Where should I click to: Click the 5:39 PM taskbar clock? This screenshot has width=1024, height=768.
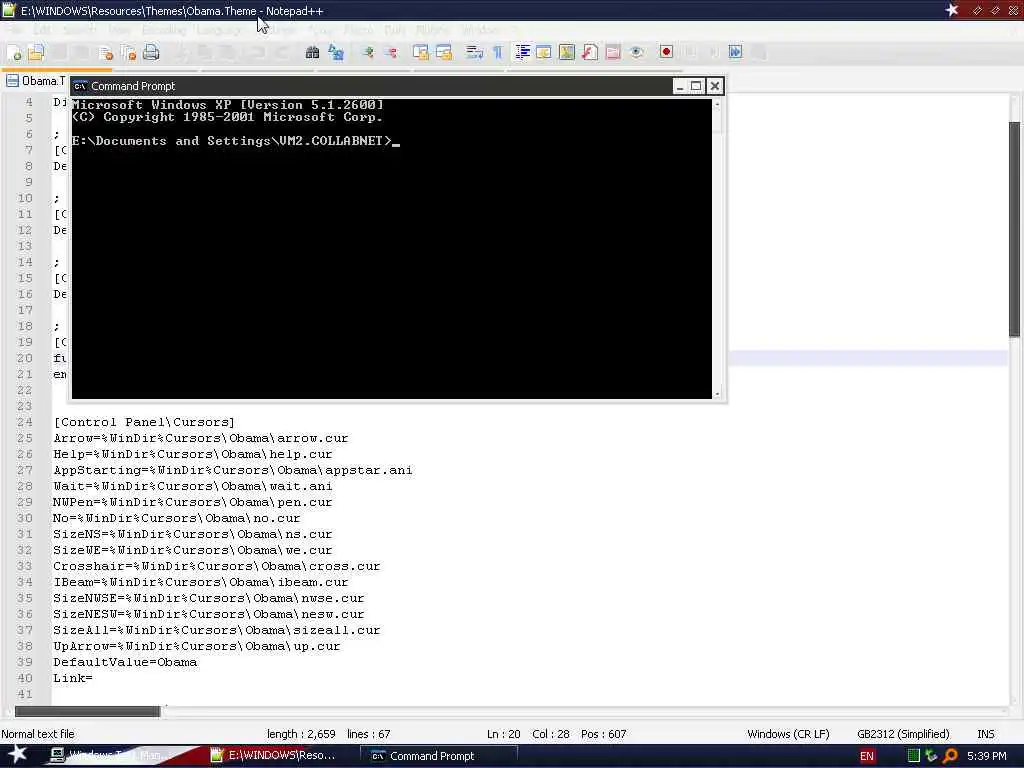(x=987, y=756)
